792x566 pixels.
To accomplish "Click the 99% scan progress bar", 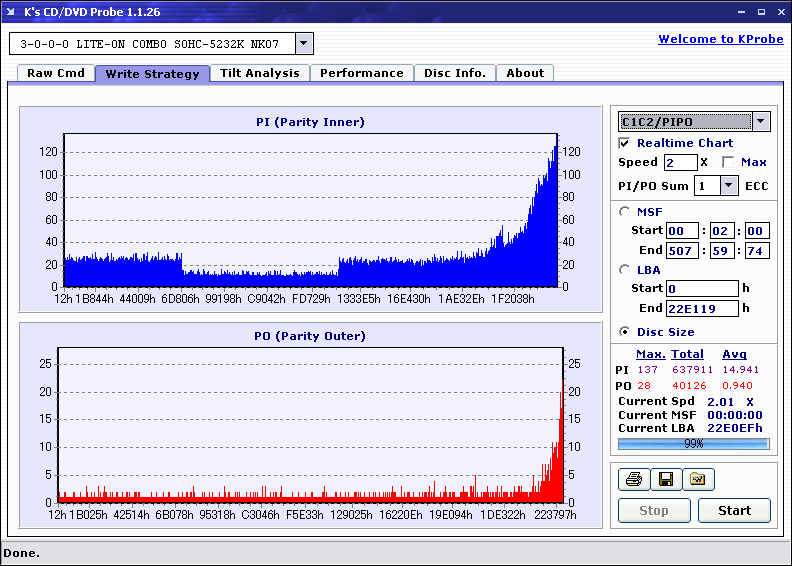I will 694,444.
